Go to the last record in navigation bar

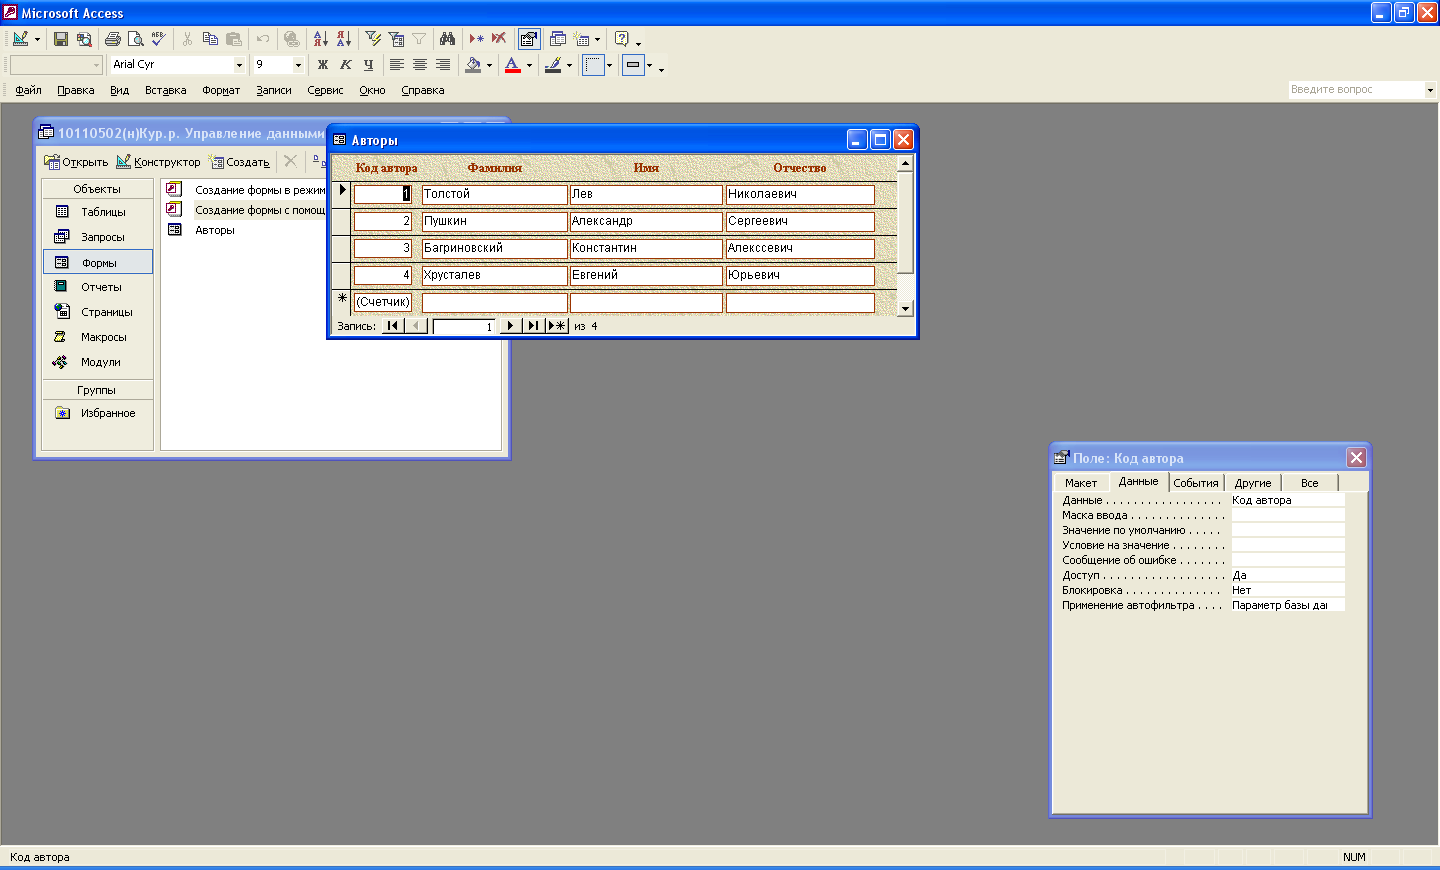tap(533, 326)
